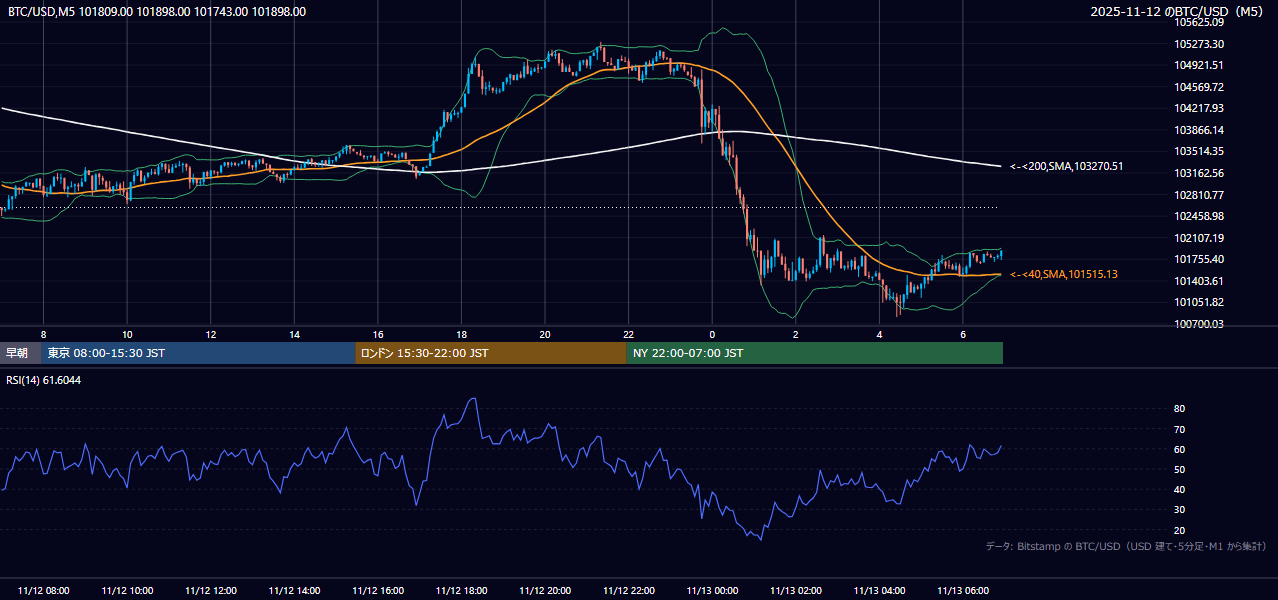Click price axis value 101403.61
Image resolution: width=1278 pixels, height=600 pixels.
[1200, 281]
